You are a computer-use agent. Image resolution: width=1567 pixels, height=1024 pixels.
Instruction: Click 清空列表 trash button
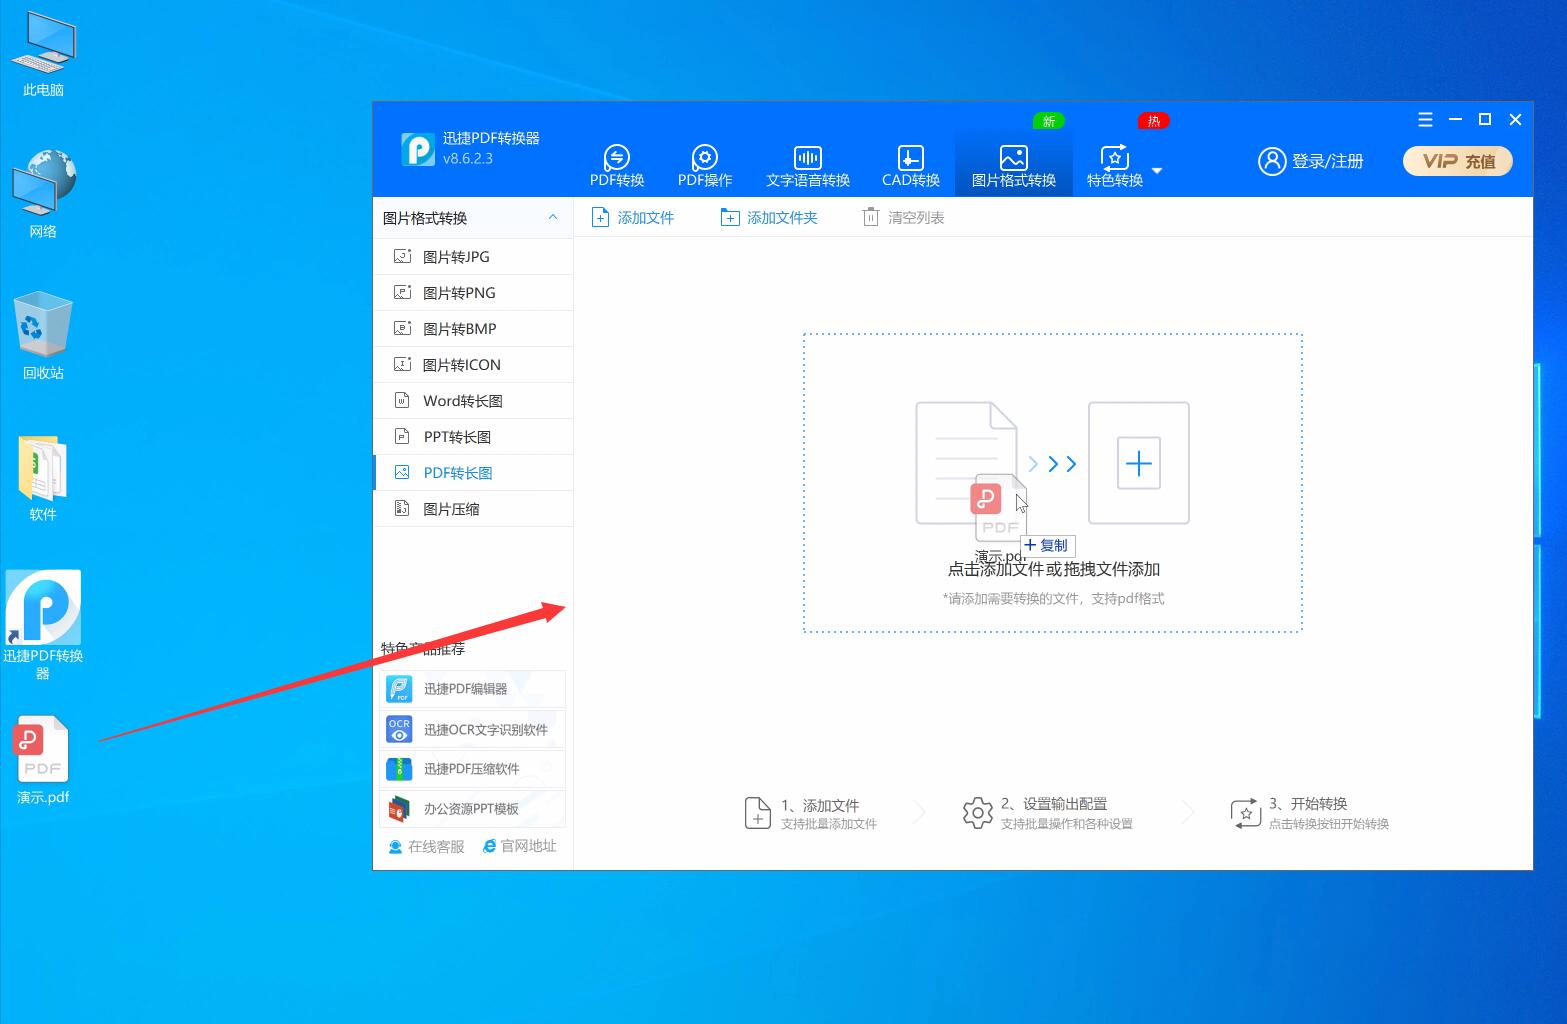(x=903, y=217)
